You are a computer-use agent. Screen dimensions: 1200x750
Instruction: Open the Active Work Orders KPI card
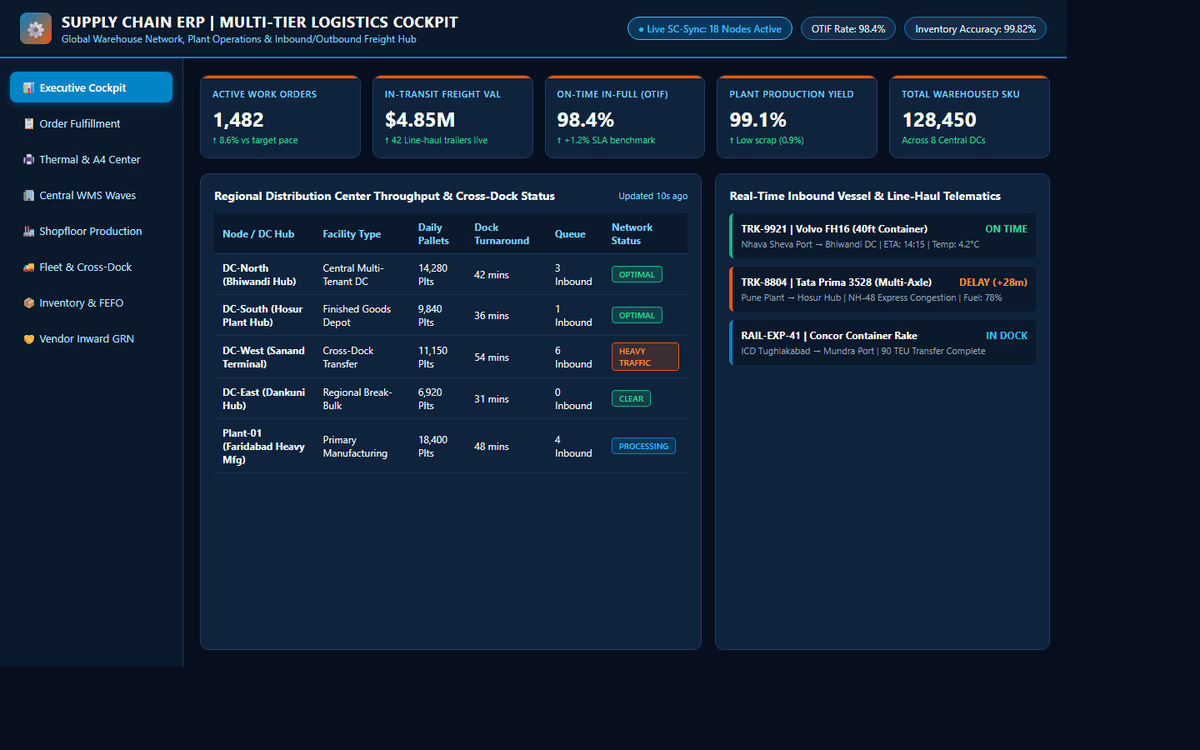280,117
